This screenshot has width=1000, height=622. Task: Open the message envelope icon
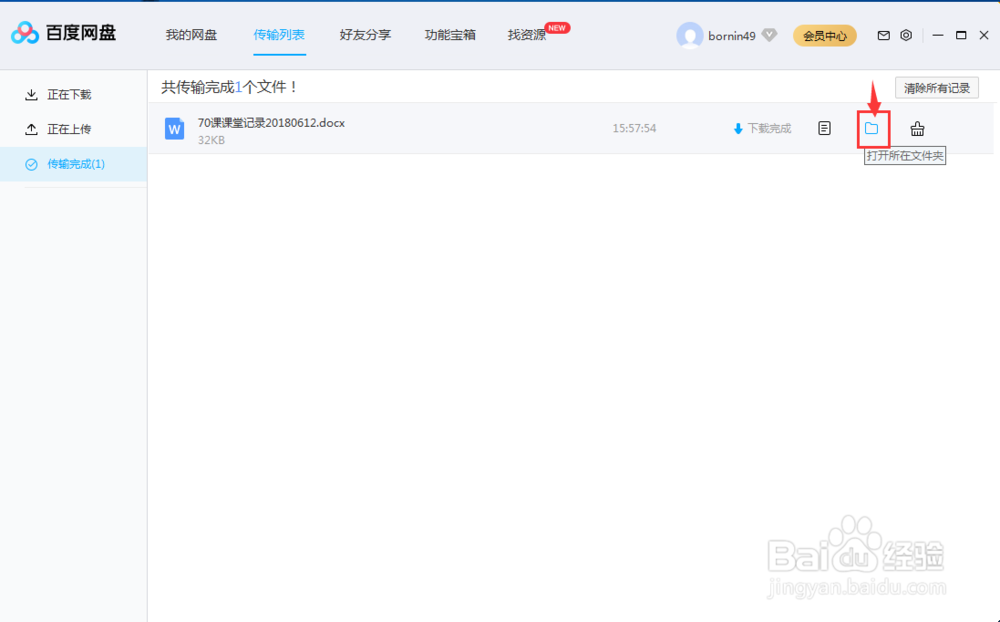883,34
